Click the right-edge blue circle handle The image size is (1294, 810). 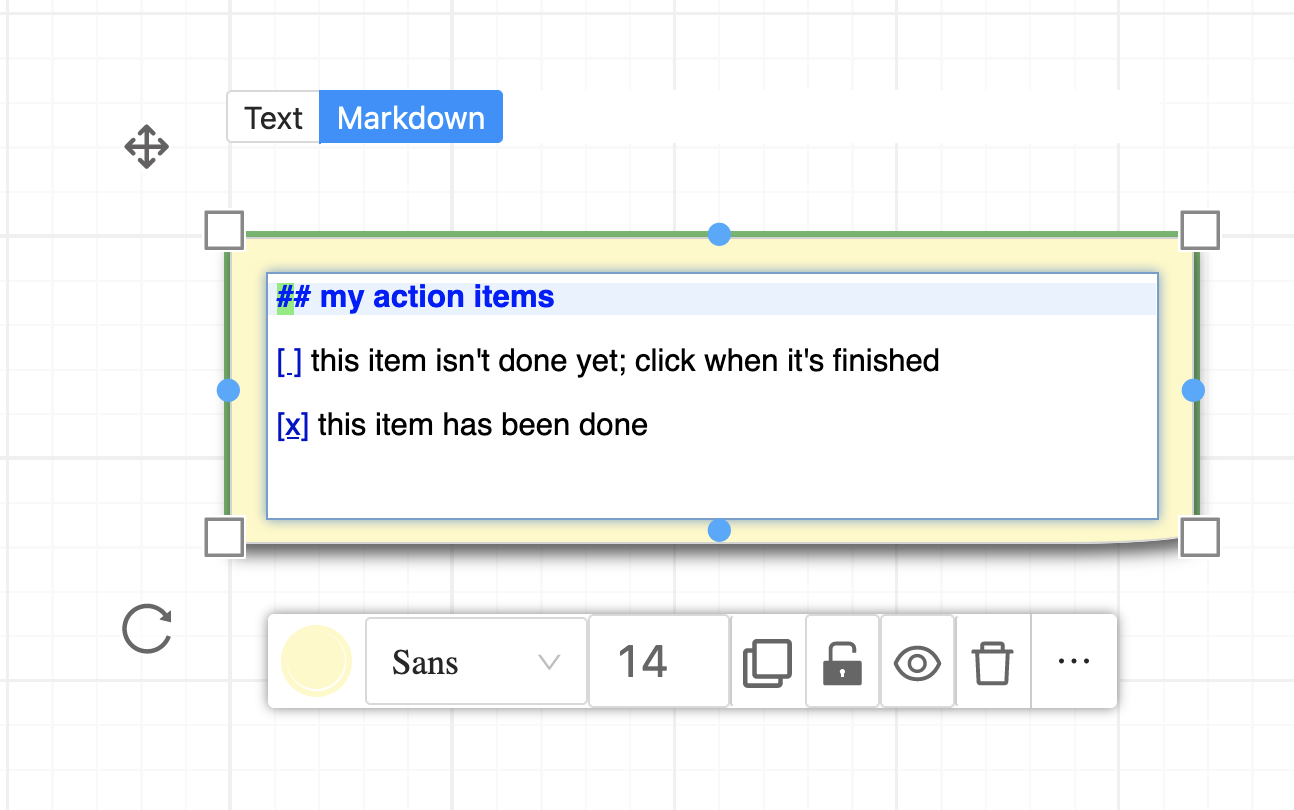tap(1193, 390)
